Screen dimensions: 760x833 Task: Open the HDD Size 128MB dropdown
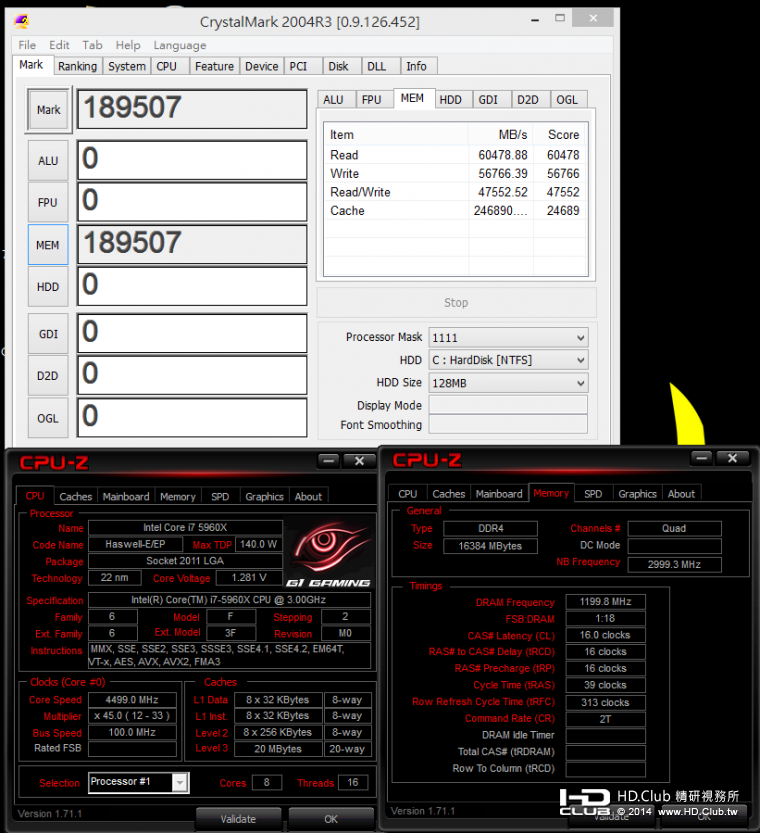click(x=508, y=383)
